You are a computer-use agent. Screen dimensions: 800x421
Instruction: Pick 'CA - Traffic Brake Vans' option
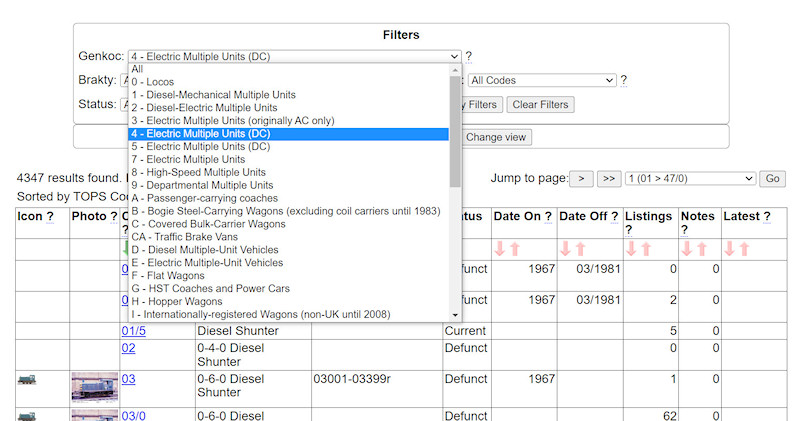[188, 237]
